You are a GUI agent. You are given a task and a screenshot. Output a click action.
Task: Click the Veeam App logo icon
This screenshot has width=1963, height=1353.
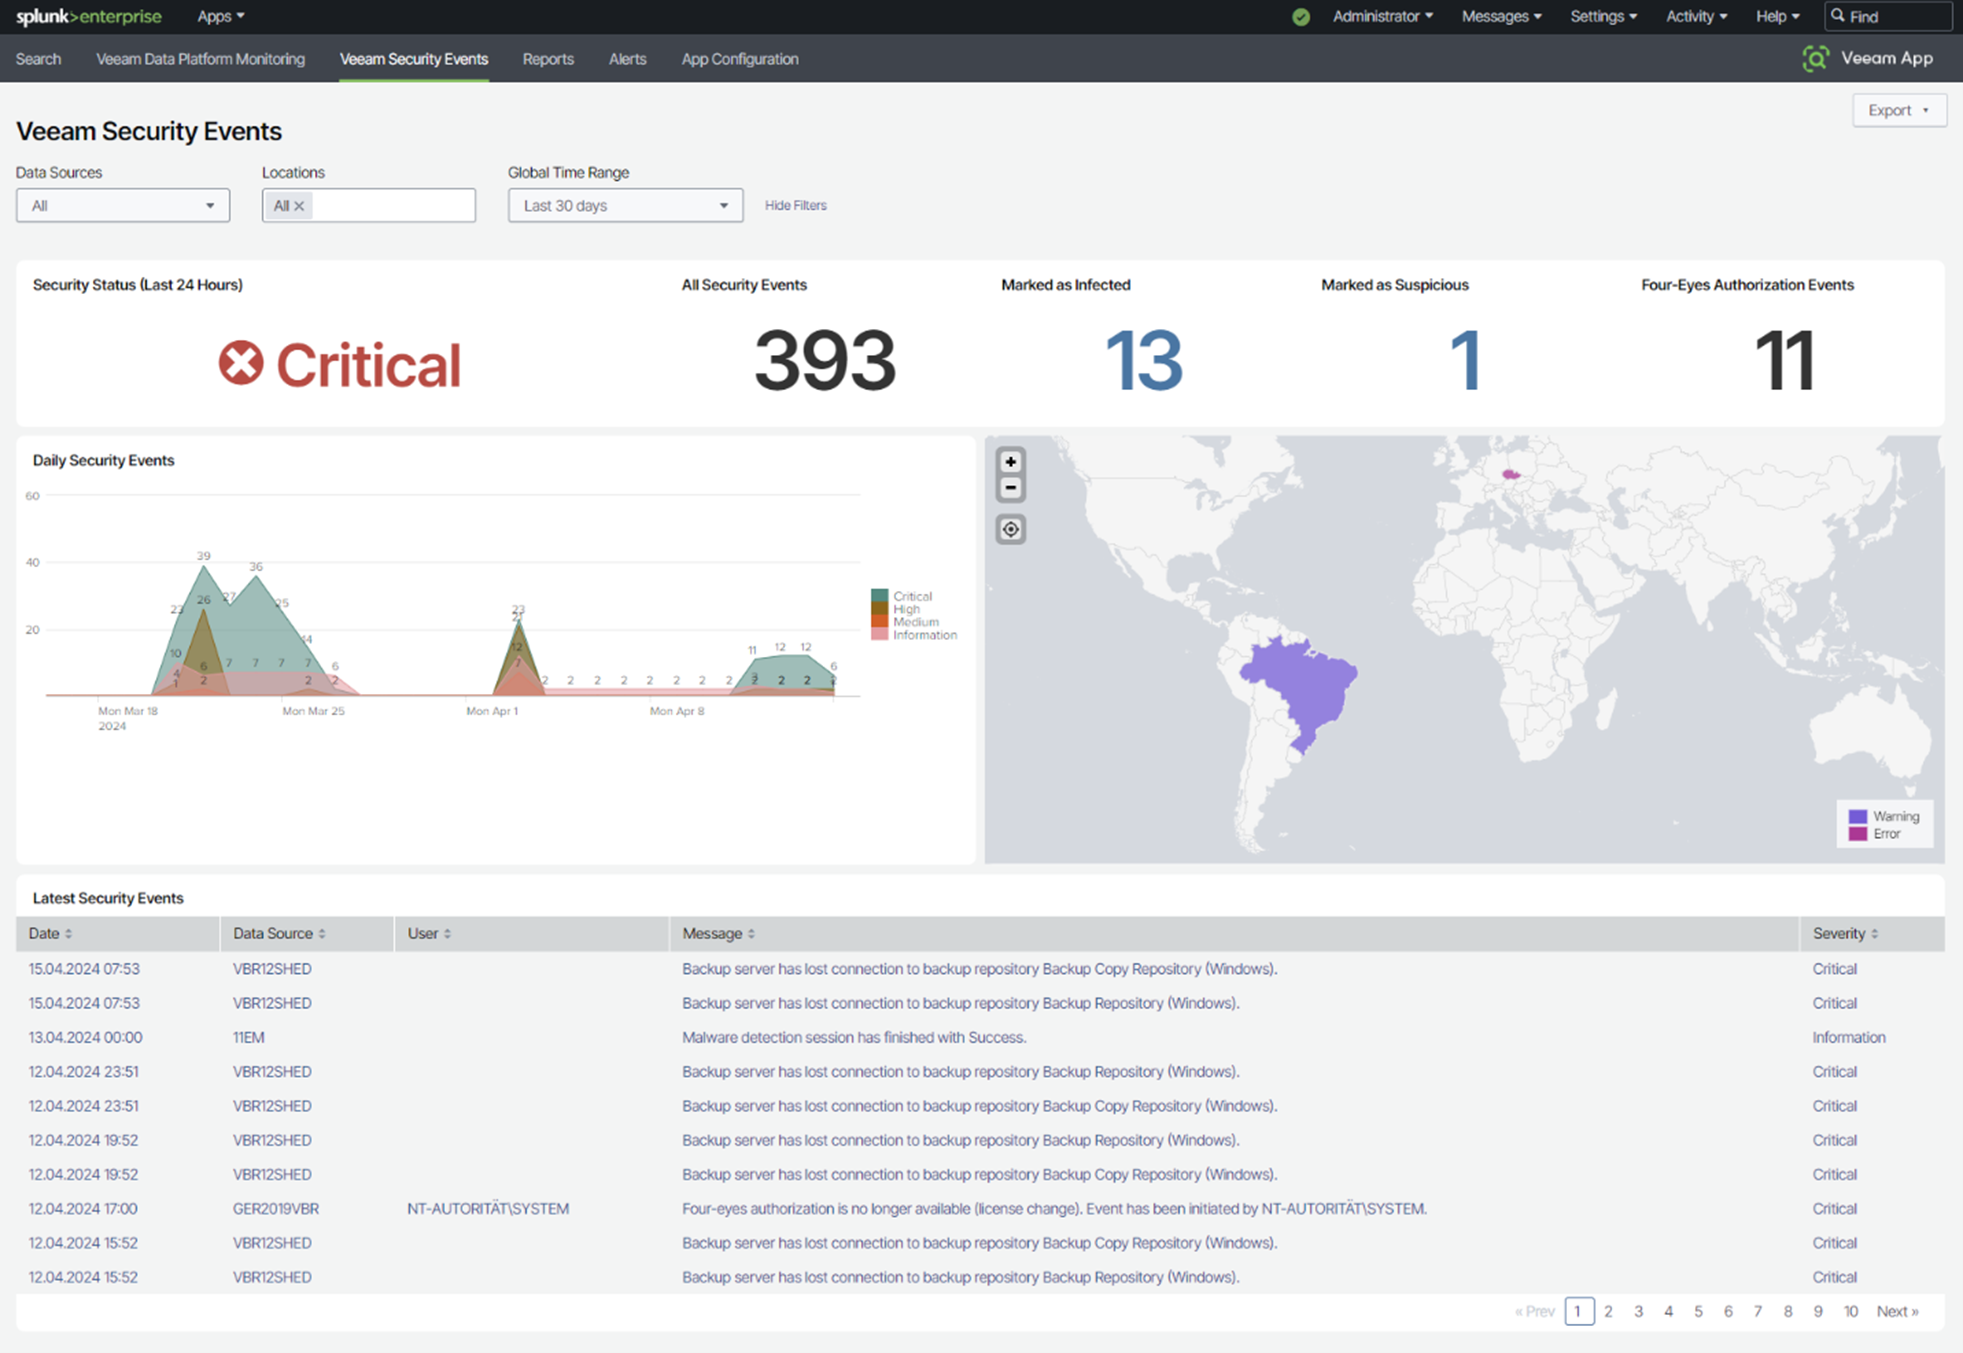(x=1815, y=59)
